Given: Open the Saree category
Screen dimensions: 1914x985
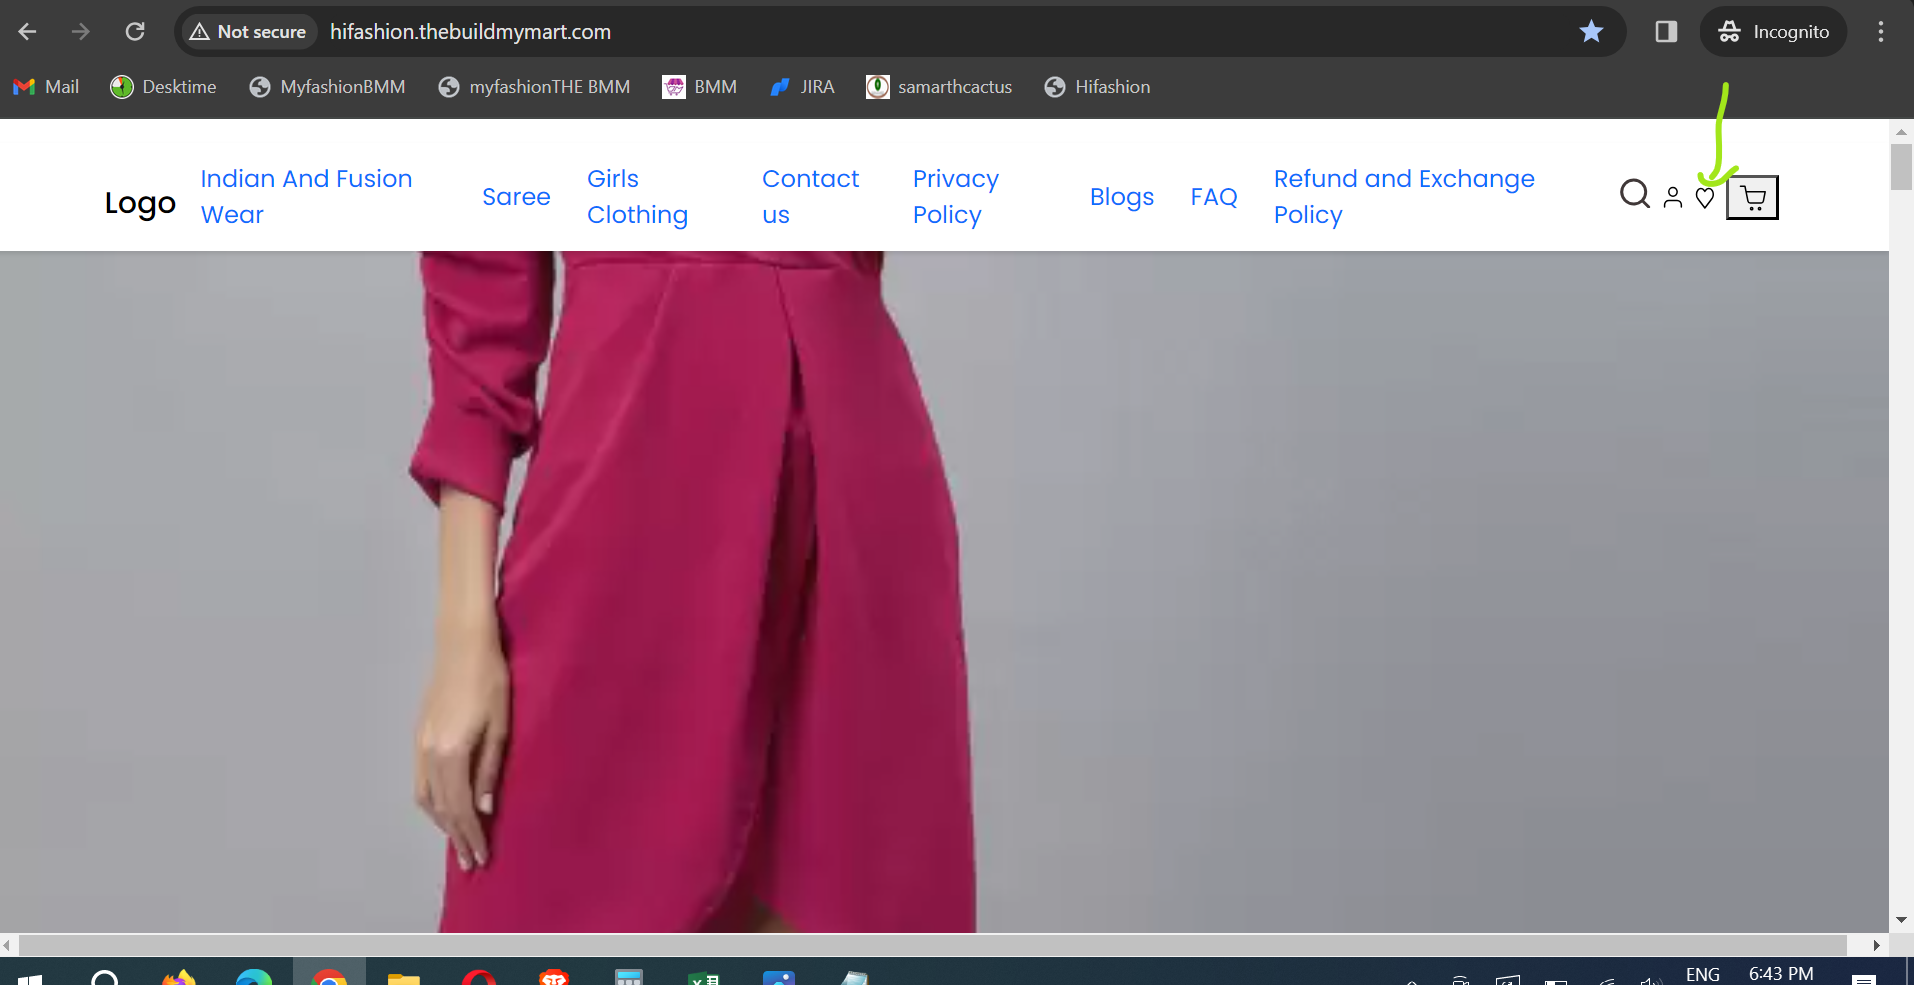Looking at the screenshot, I should pyautogui.click(x=516, y=197).
